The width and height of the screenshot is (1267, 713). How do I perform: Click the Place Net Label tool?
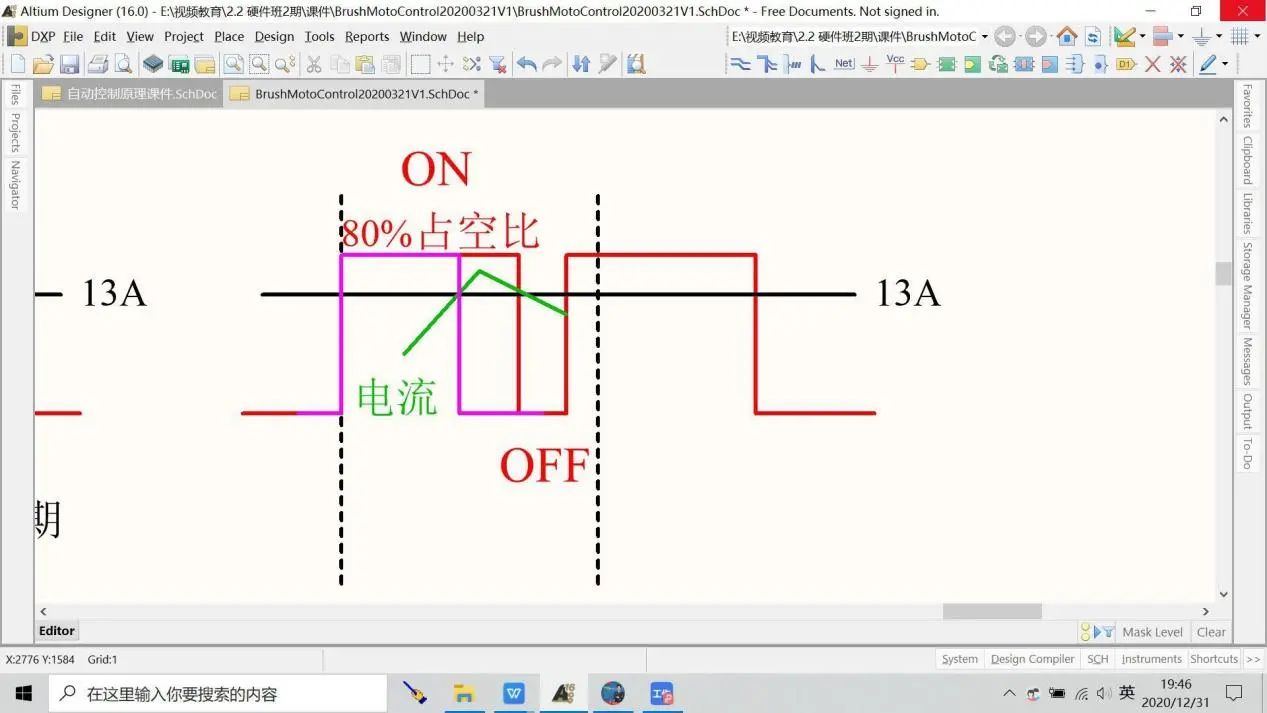[x=844, y=64]
